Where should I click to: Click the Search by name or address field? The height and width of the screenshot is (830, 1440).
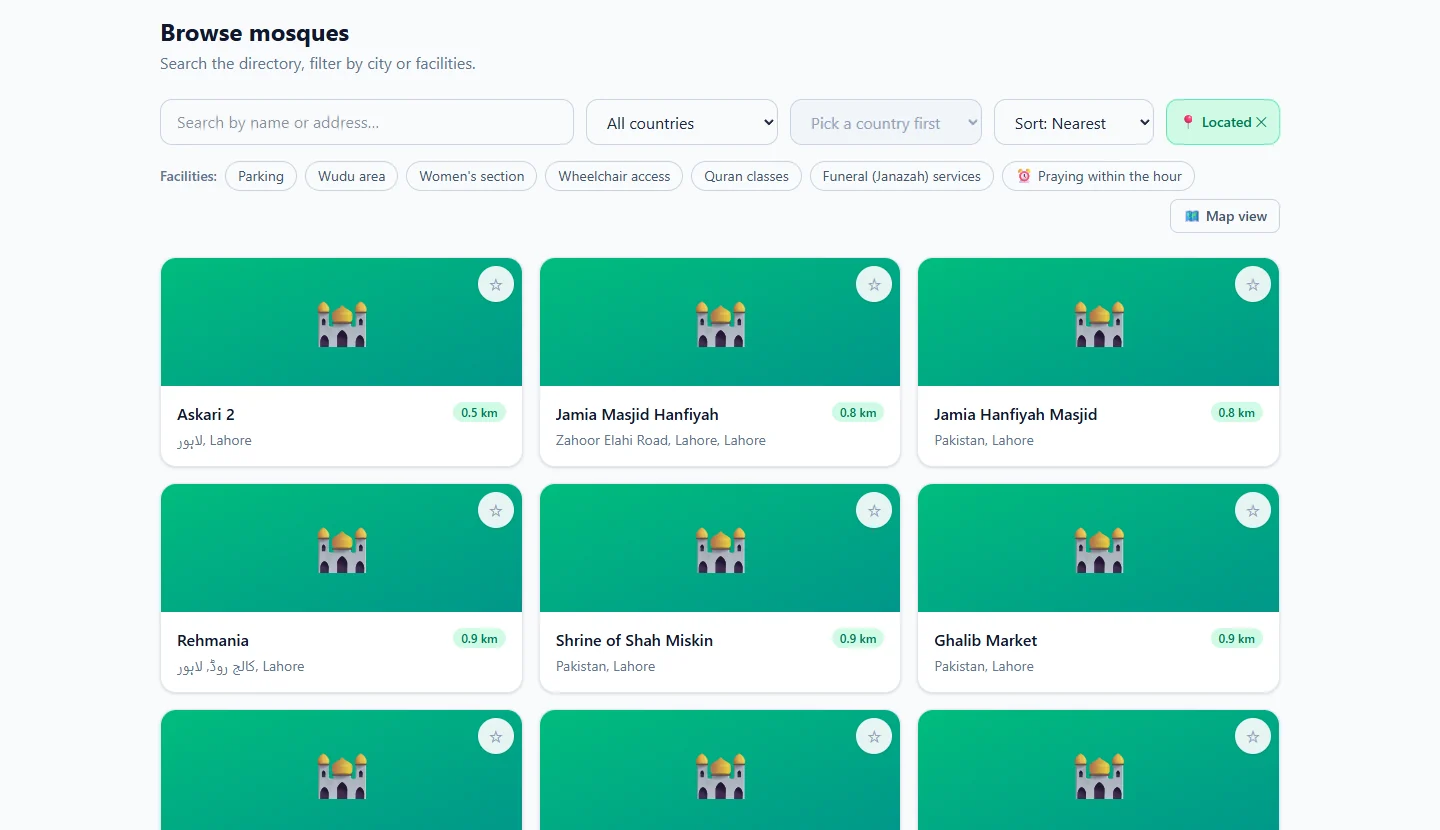point(367,122)
